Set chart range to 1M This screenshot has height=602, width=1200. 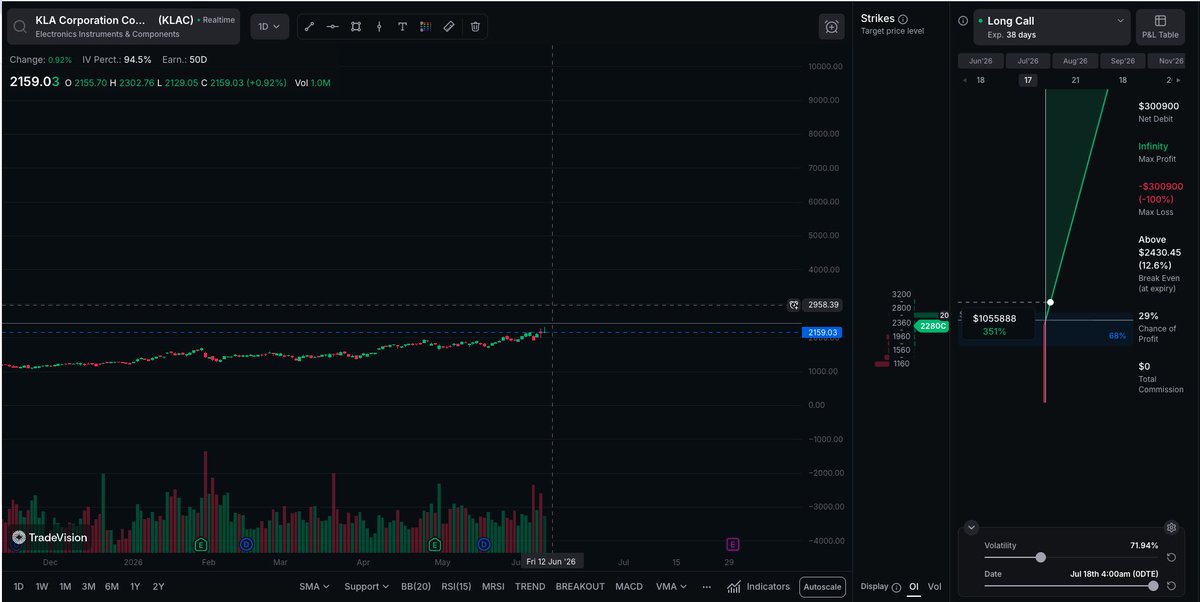pos(65,587)
